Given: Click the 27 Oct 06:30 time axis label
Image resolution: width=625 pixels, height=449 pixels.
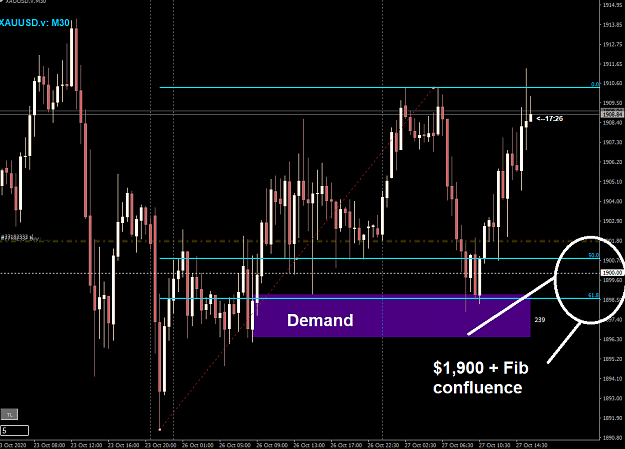Looking at the screenshot, I should [x=457, y=445].
